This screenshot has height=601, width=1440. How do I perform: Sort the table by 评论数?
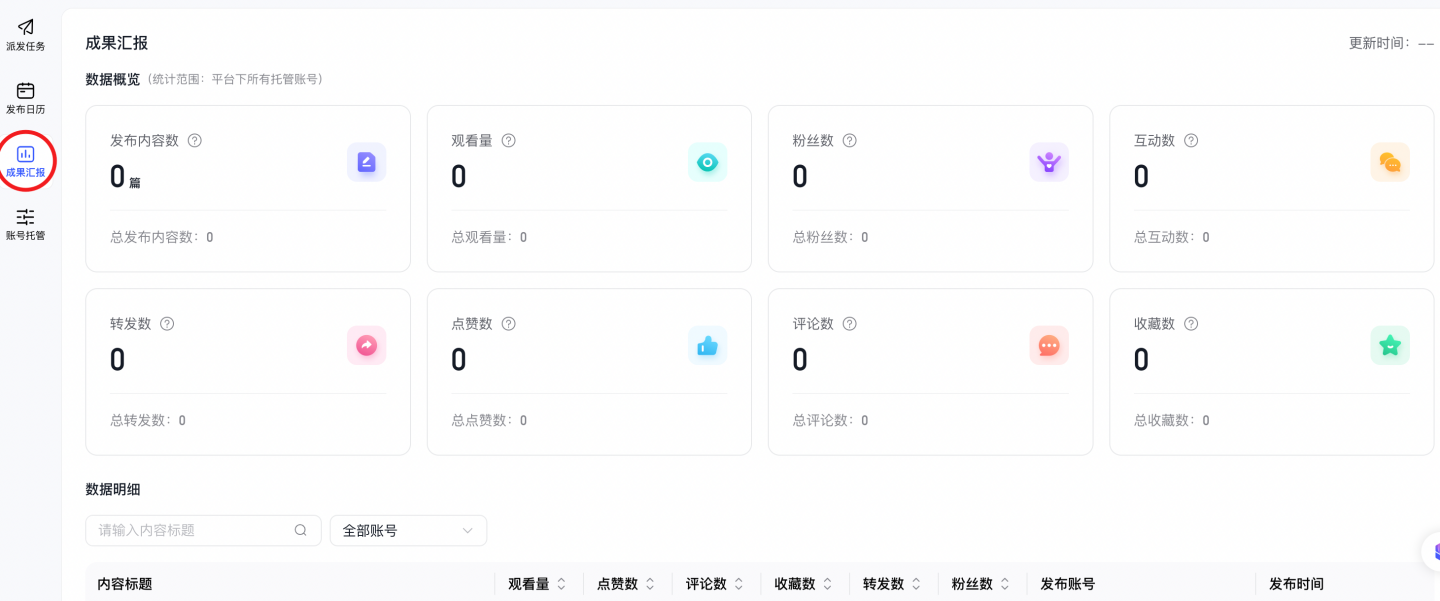click(x=739, y=584)
